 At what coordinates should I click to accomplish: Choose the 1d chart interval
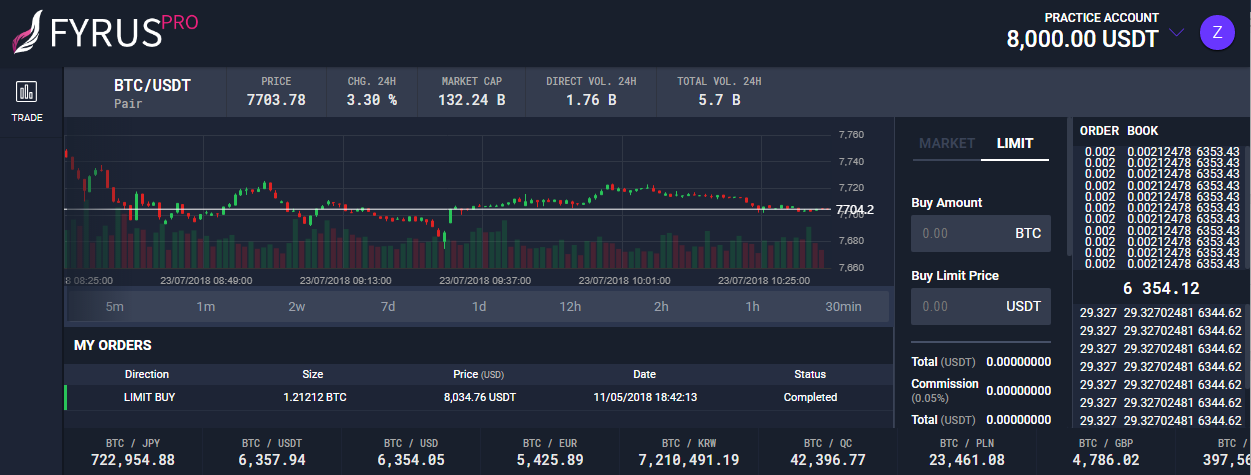[479, 306]
